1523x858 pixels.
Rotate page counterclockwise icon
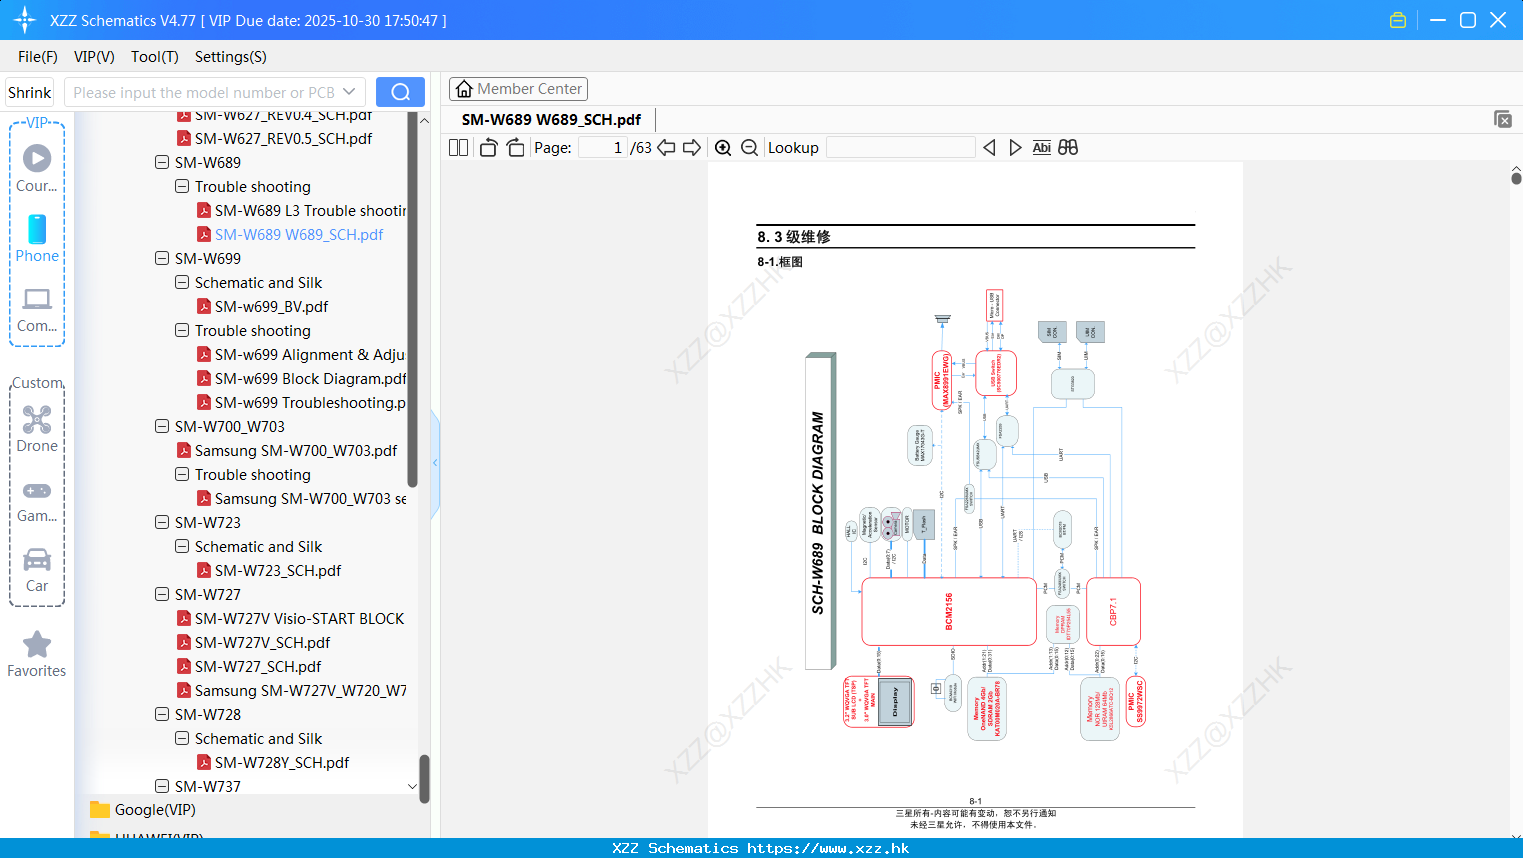coord(488,148)
